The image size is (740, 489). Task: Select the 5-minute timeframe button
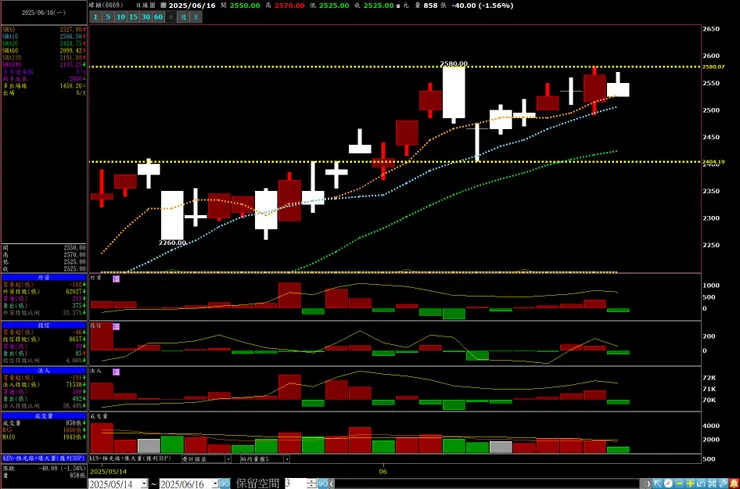[x=108, y=17]
